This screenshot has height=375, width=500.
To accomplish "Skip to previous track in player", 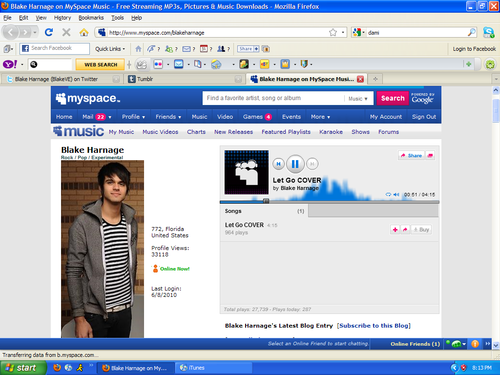I will coord(278,164).
